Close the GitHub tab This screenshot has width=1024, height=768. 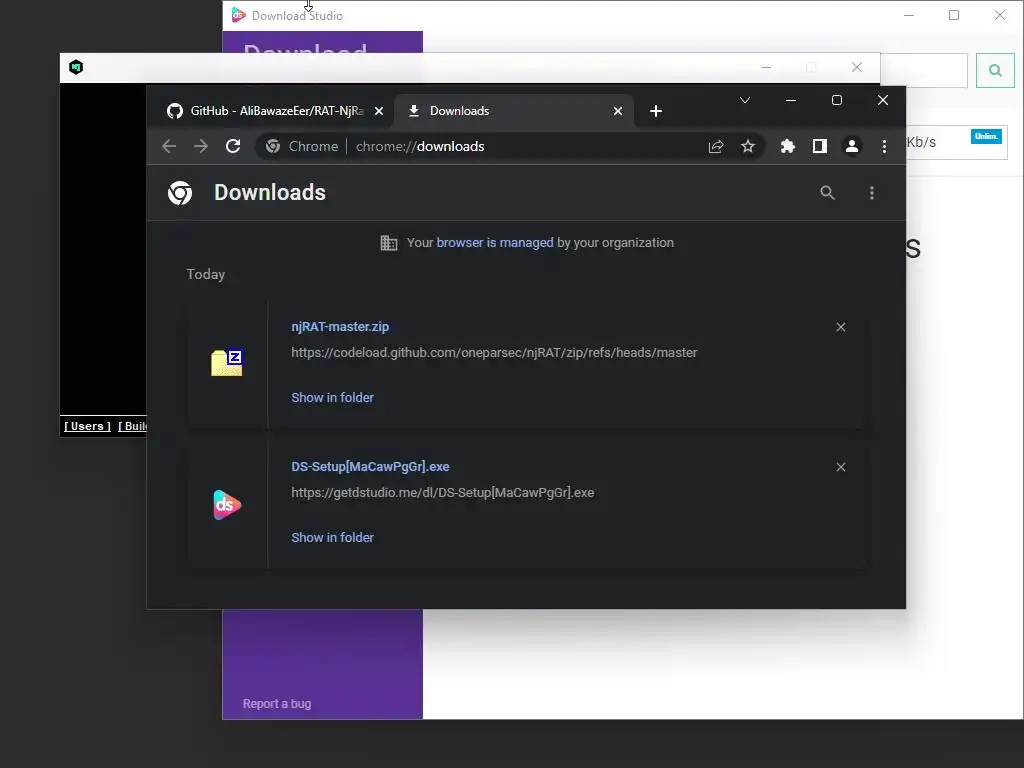(379, 111)
